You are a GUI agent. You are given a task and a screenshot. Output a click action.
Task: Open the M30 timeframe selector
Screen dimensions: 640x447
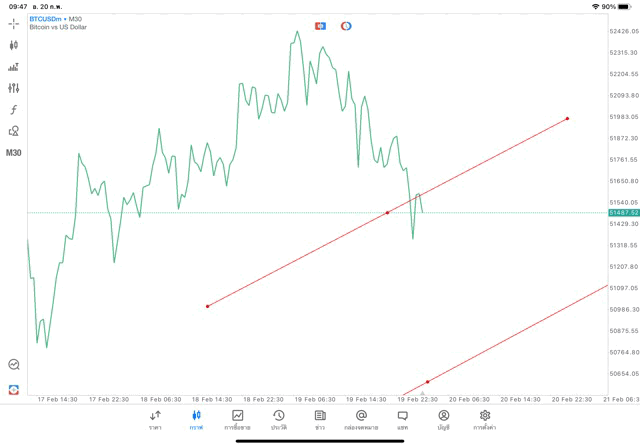coord(14,153)
